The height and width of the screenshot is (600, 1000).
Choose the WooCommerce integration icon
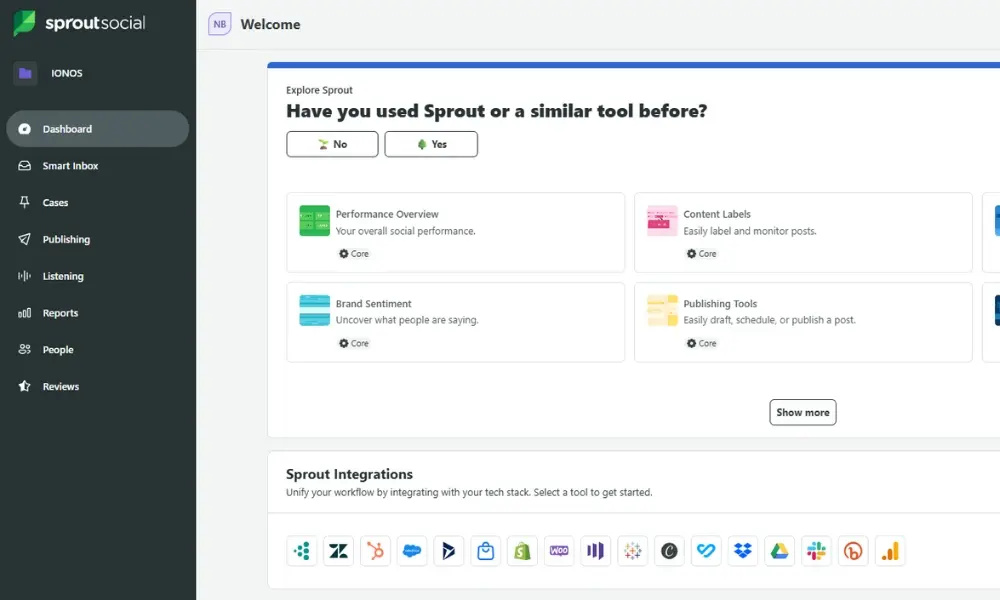coord(559,551)
